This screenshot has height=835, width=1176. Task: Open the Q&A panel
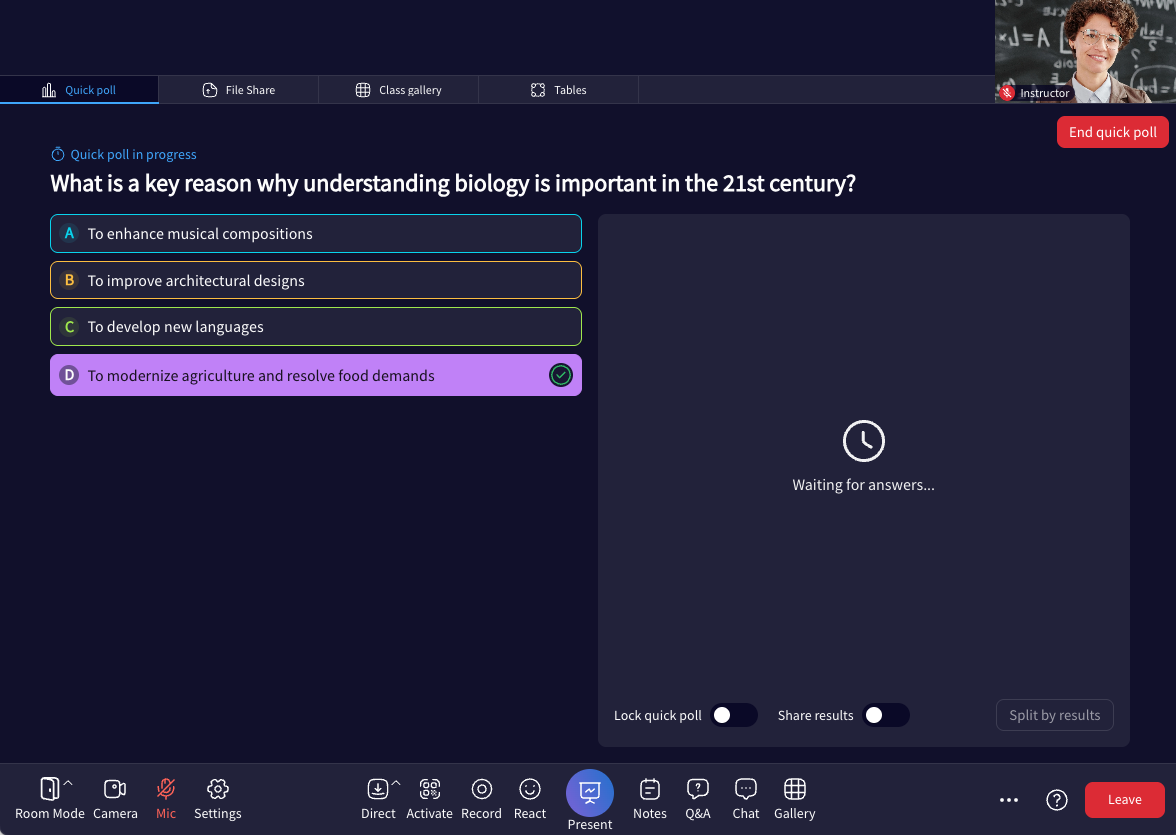coord(698,790)
